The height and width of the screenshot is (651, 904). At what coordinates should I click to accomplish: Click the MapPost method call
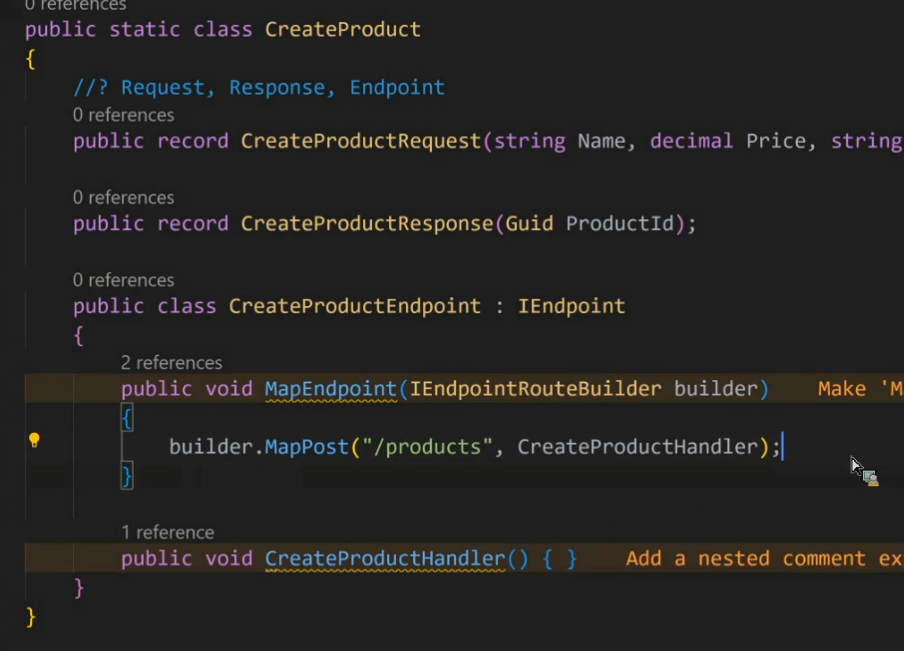(307, 447)
